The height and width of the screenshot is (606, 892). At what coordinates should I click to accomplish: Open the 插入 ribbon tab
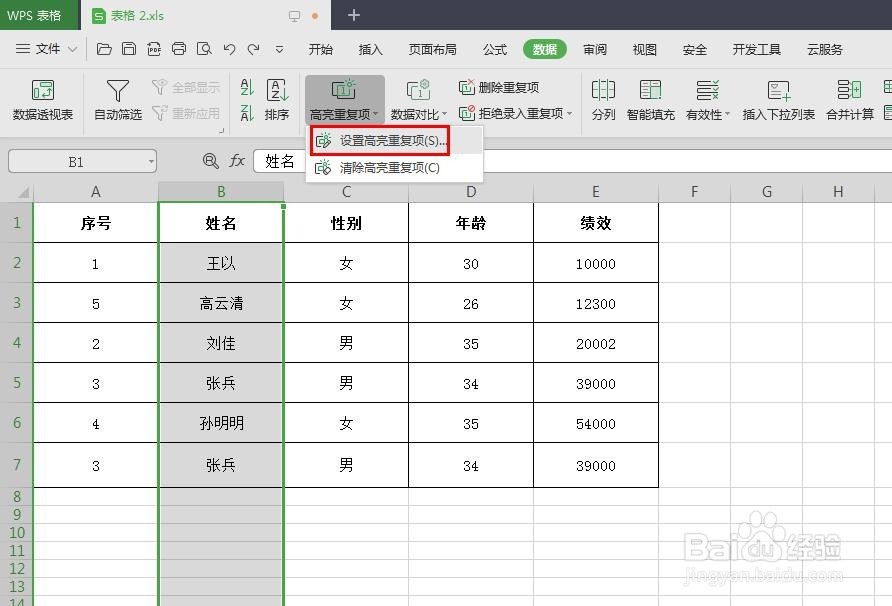[x=370, y=48]
